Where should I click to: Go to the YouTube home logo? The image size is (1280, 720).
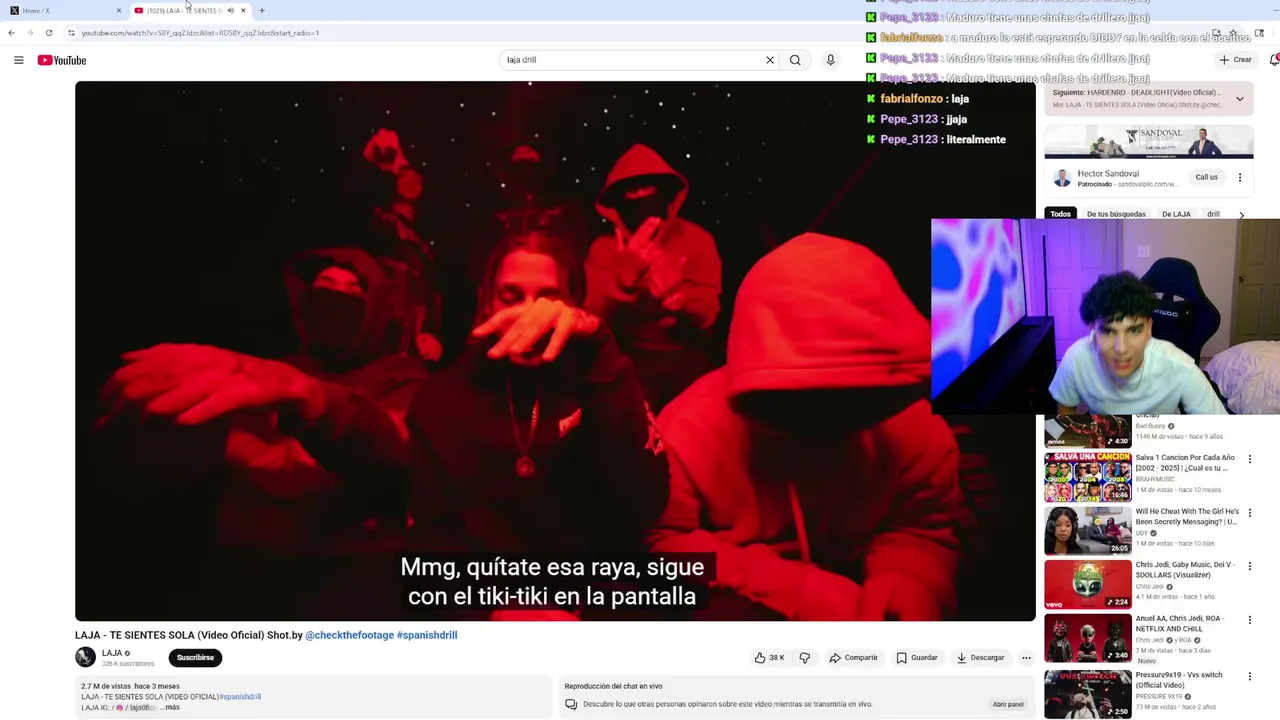coord(62,60)
